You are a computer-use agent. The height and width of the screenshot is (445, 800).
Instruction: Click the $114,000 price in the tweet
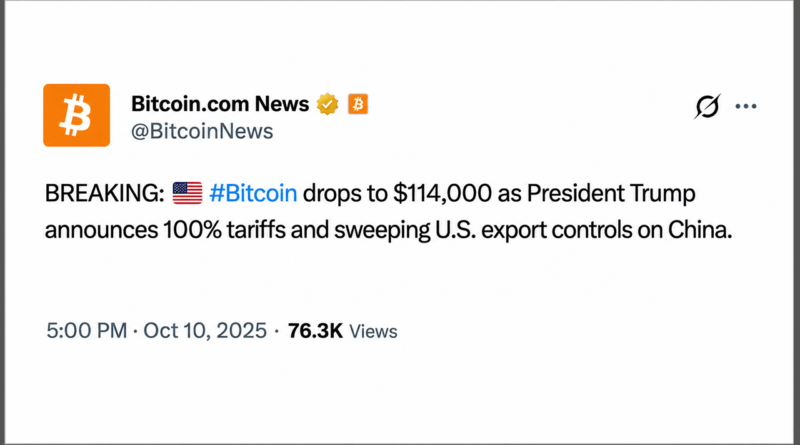tap(442, 193)
